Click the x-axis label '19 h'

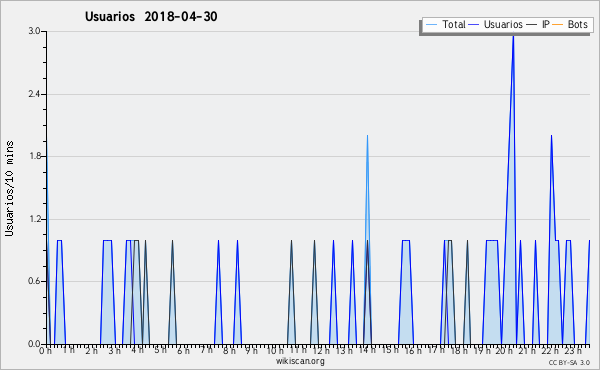[x=483, y=351]
